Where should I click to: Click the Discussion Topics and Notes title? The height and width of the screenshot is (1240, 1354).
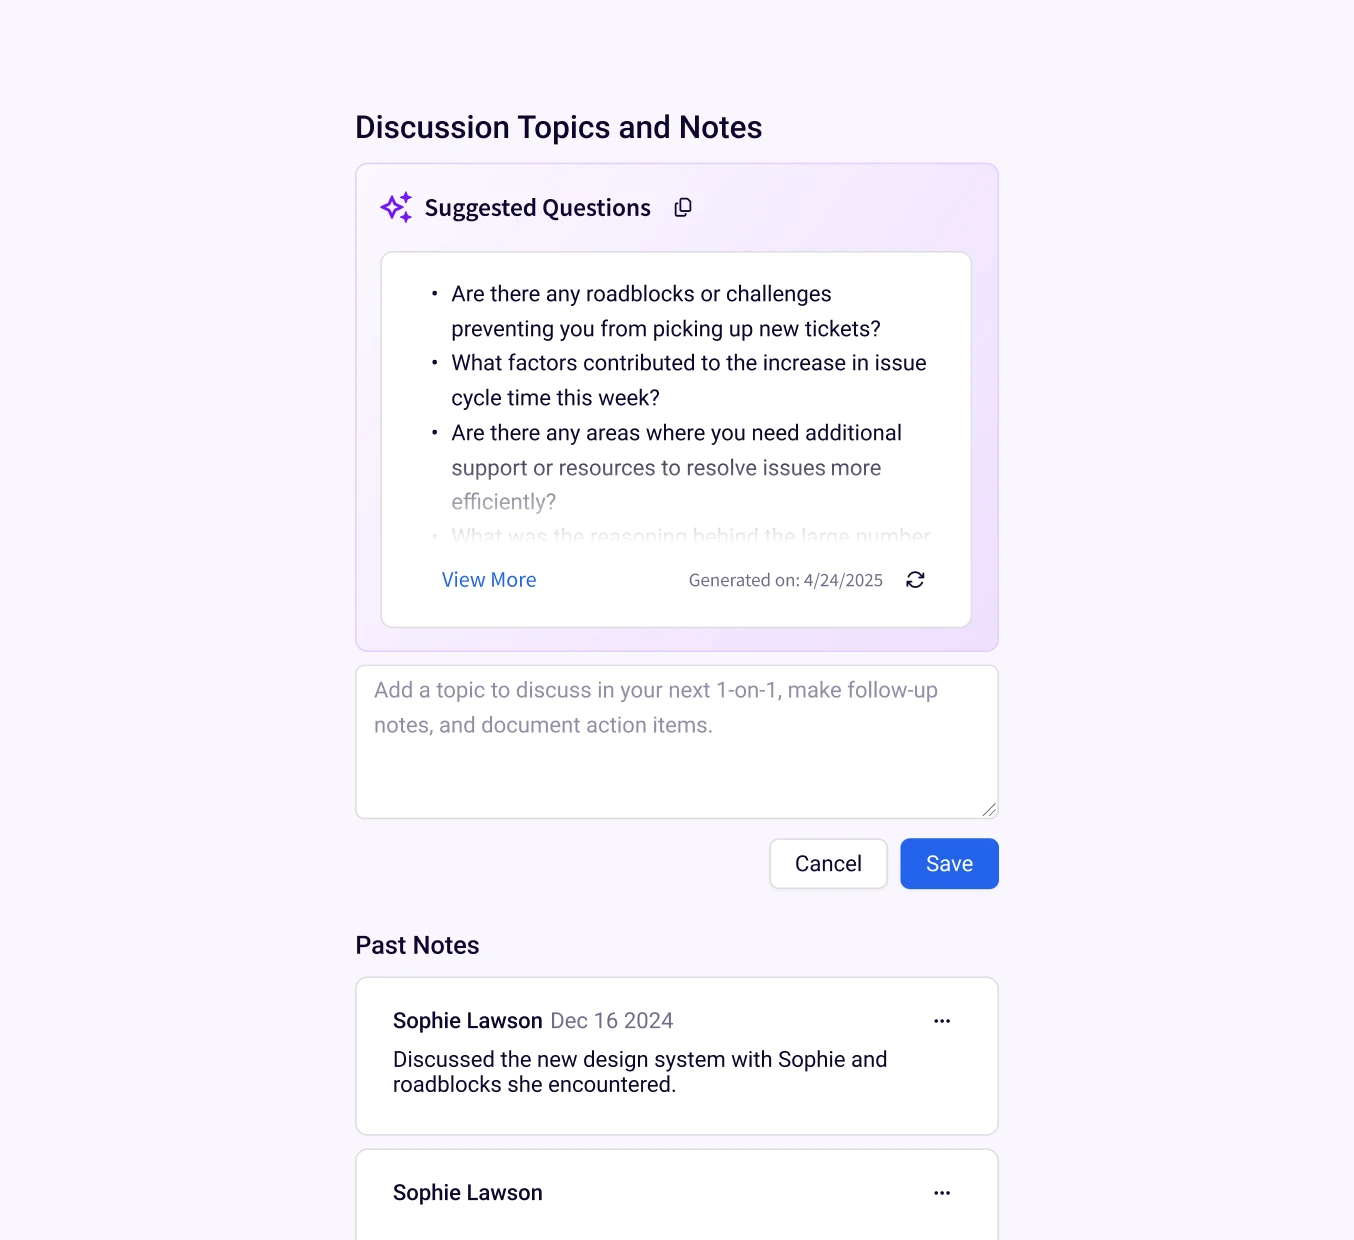pyautogui.click(x=558, y=128)
